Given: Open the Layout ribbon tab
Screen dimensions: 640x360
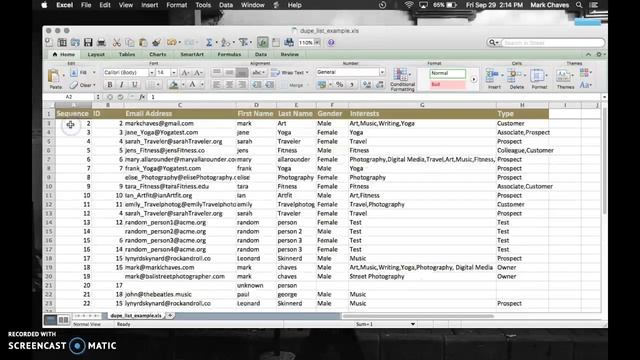Looking at the screenshot, I should pos(96,54).
